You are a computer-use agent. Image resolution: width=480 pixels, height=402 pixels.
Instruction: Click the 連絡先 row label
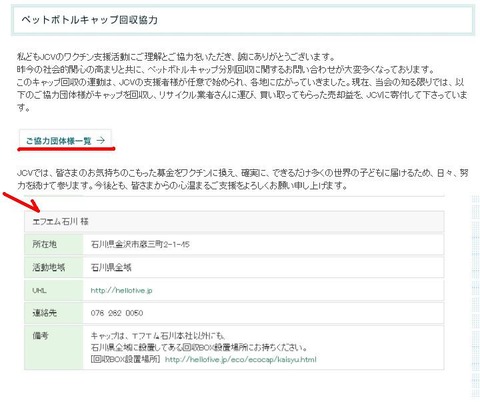tap(44, 313)
